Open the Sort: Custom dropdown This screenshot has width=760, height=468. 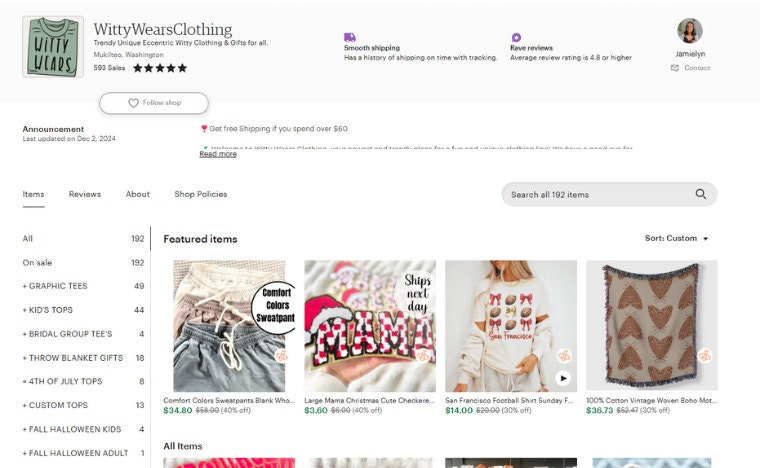(676, 238)
